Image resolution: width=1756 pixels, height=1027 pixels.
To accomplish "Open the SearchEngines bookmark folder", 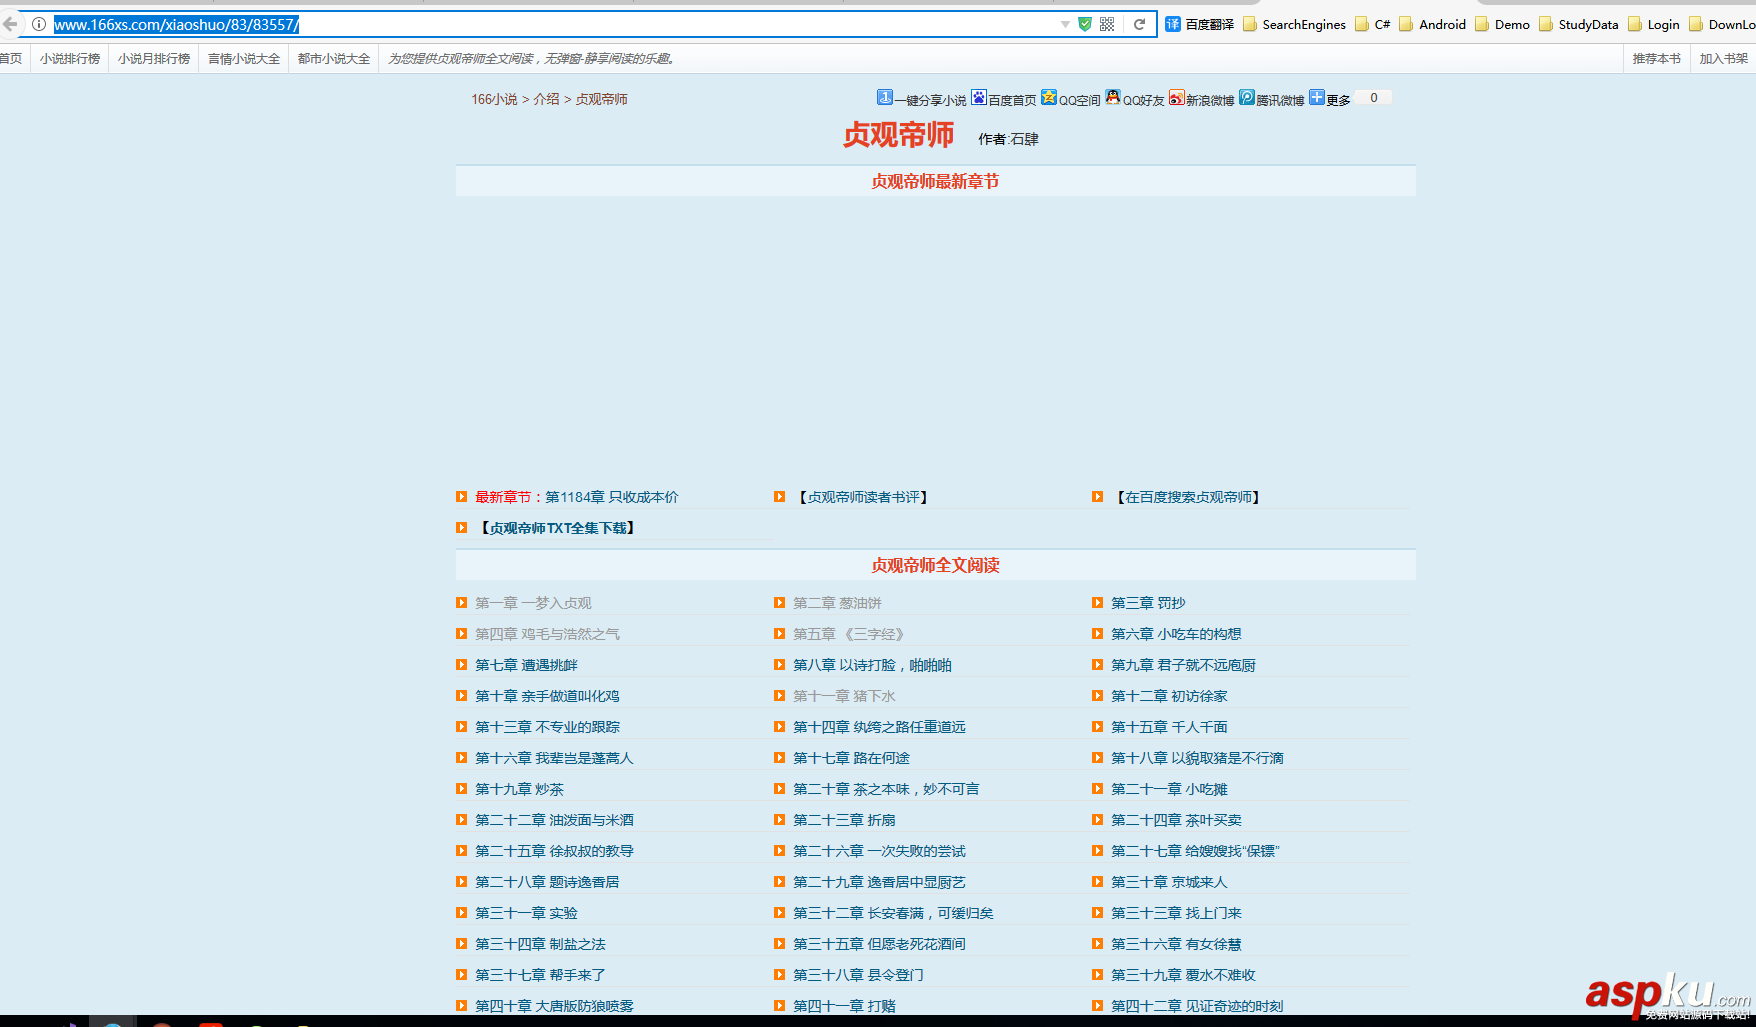I will click(1295, 24).
